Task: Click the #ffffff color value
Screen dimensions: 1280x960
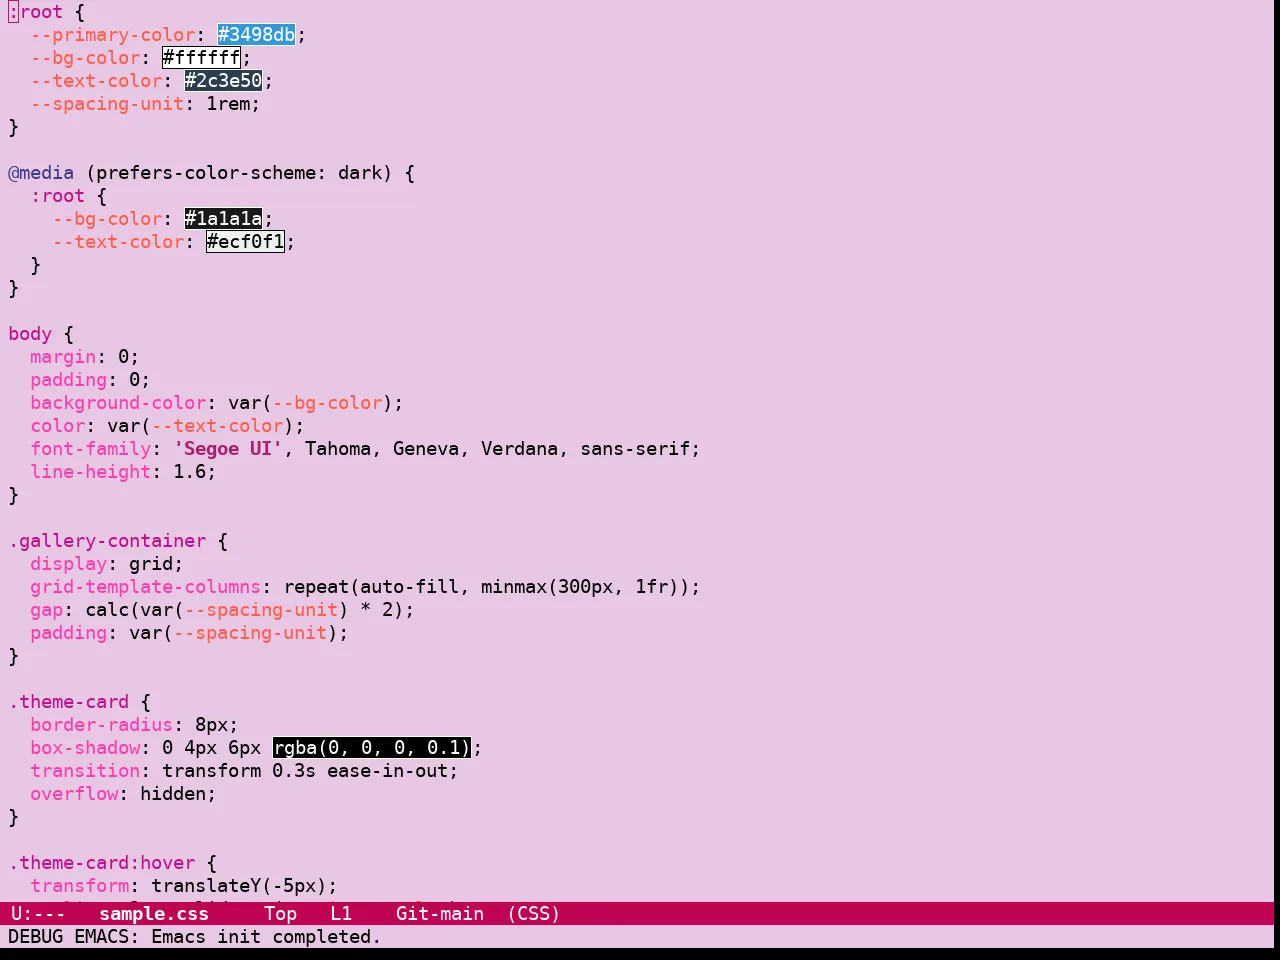Action: click(x=201, y=58)
